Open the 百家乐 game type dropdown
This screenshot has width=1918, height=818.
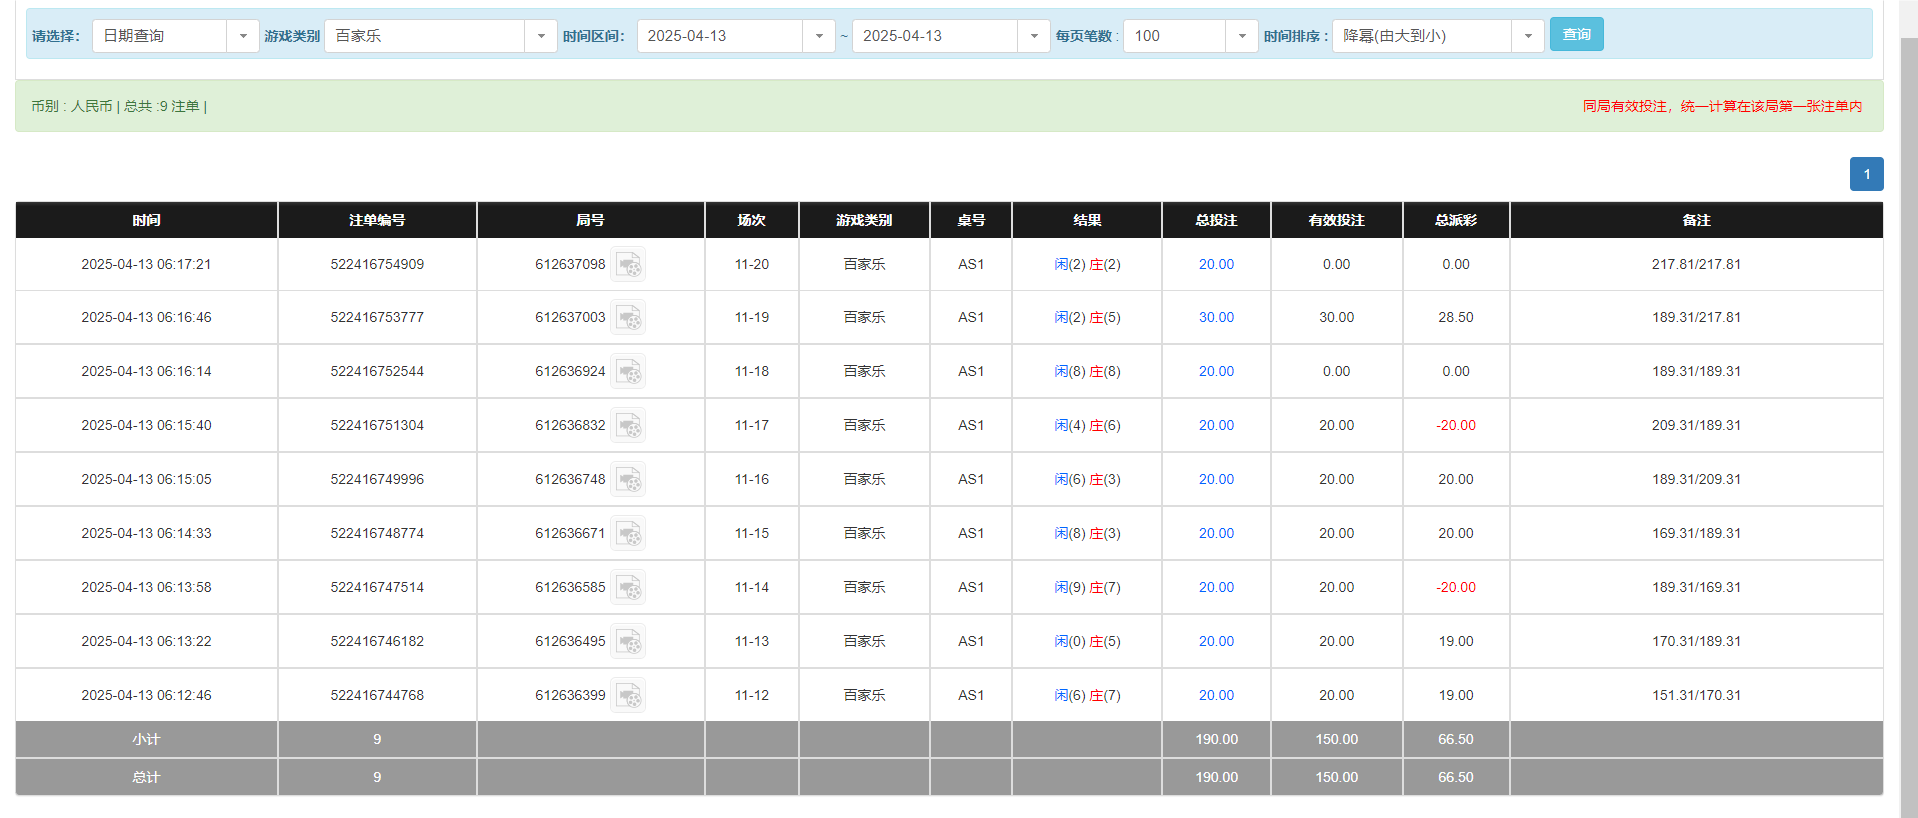pyautogui.click(x=440, y=36)
